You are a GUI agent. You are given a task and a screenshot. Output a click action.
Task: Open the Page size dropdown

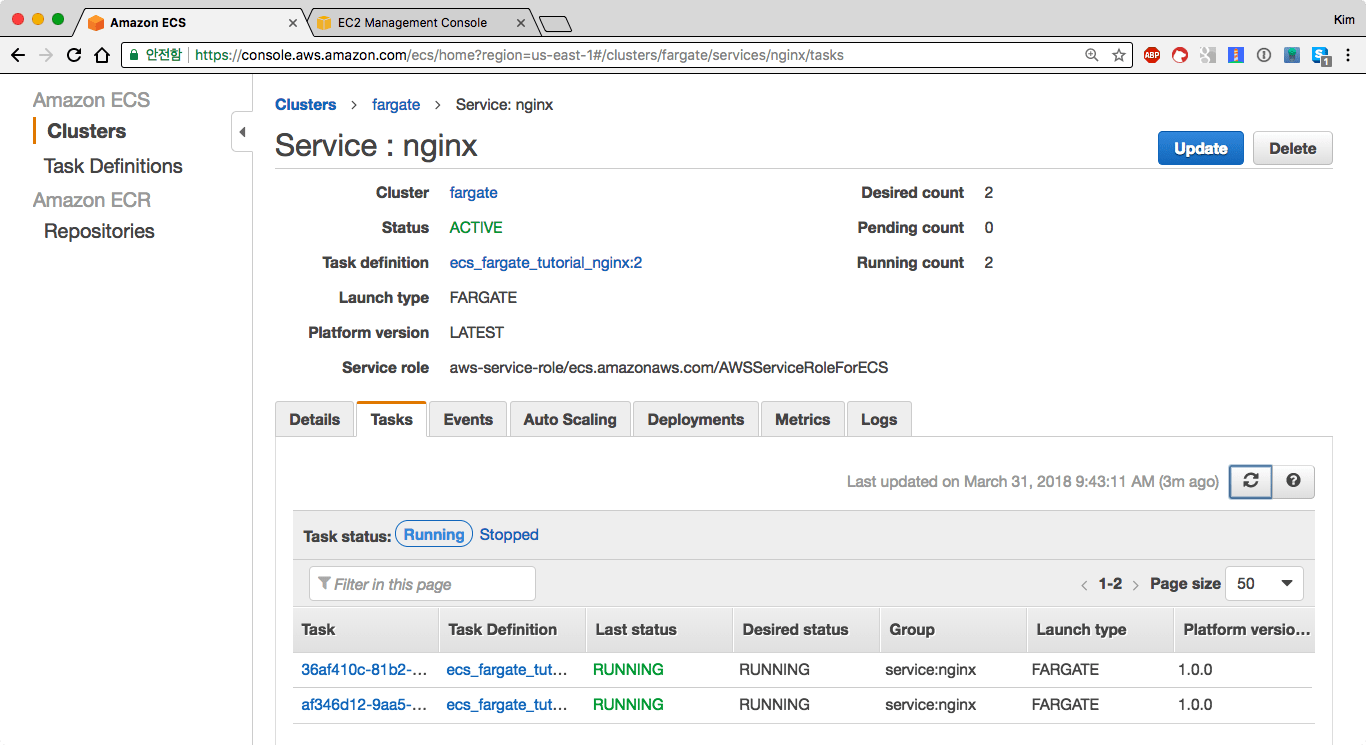1264,584
